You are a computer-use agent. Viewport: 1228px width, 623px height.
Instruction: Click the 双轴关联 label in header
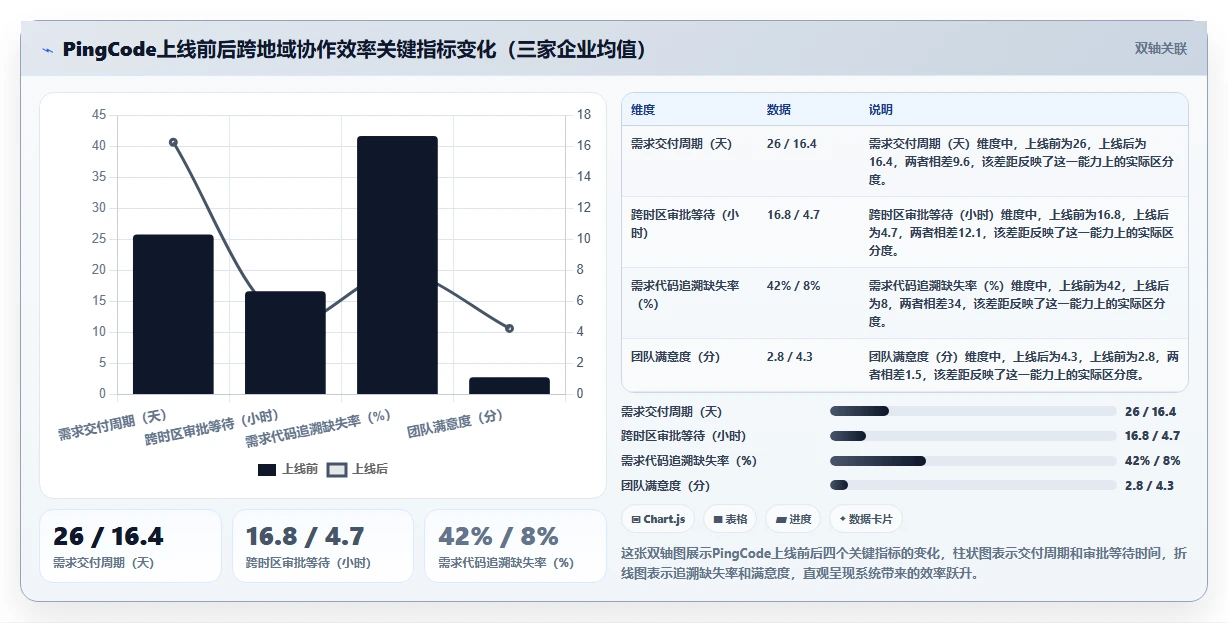(1161, 48)
